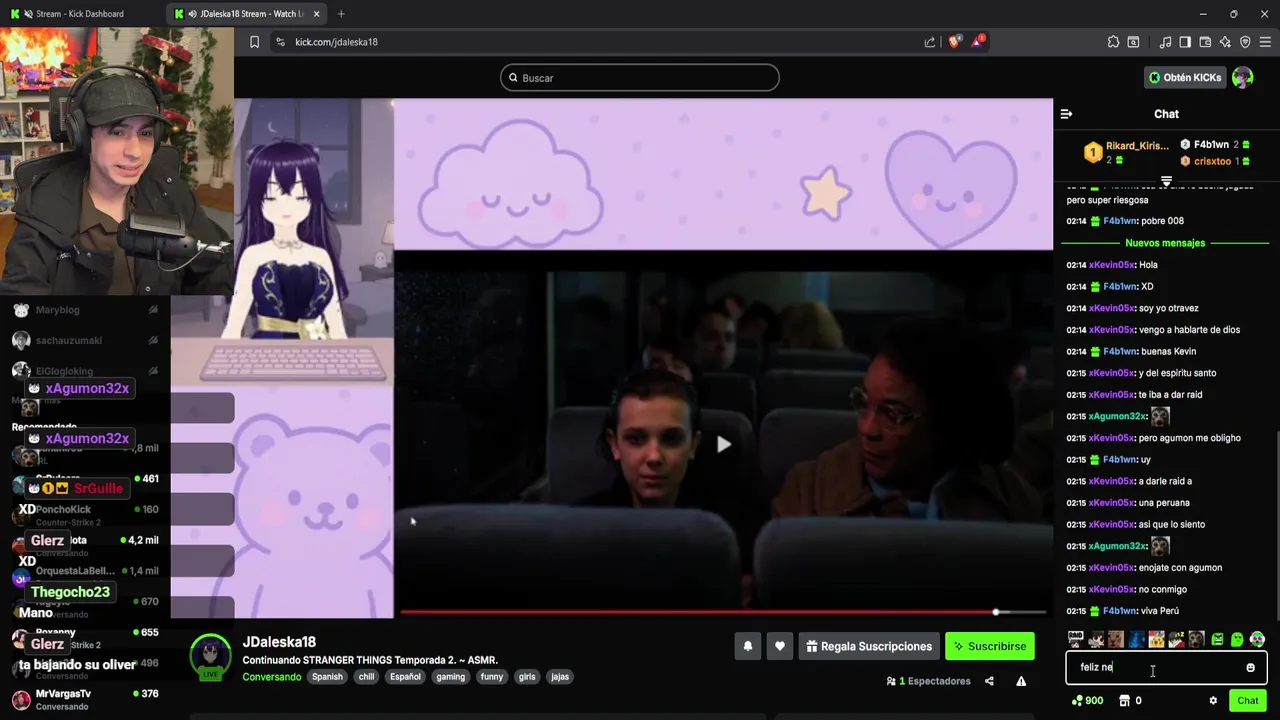1280x720 pixels.
Task: Play the paused stream video
Action: (723, 445)
